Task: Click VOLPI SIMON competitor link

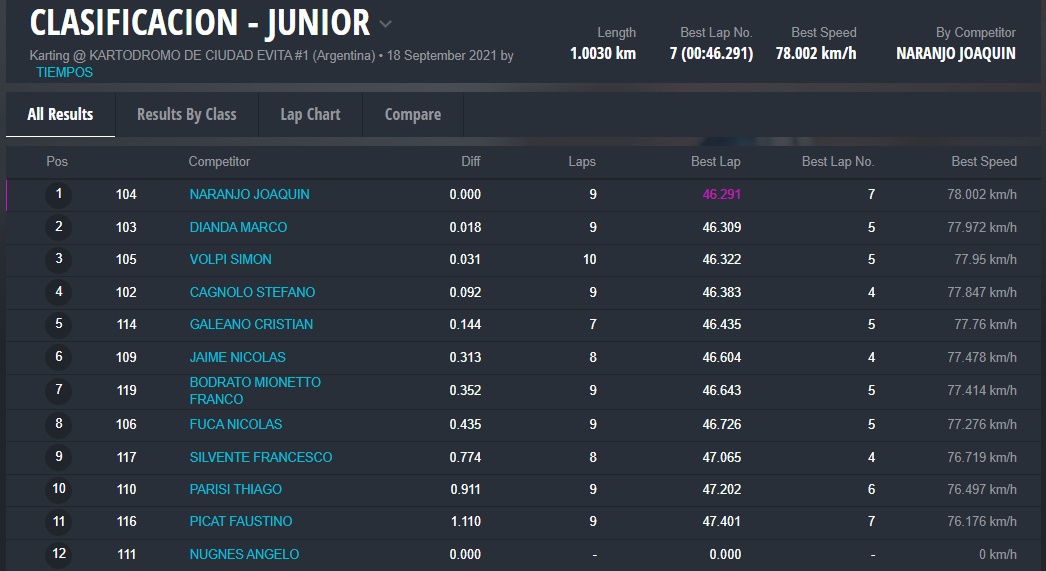Action: coord(230,259)
